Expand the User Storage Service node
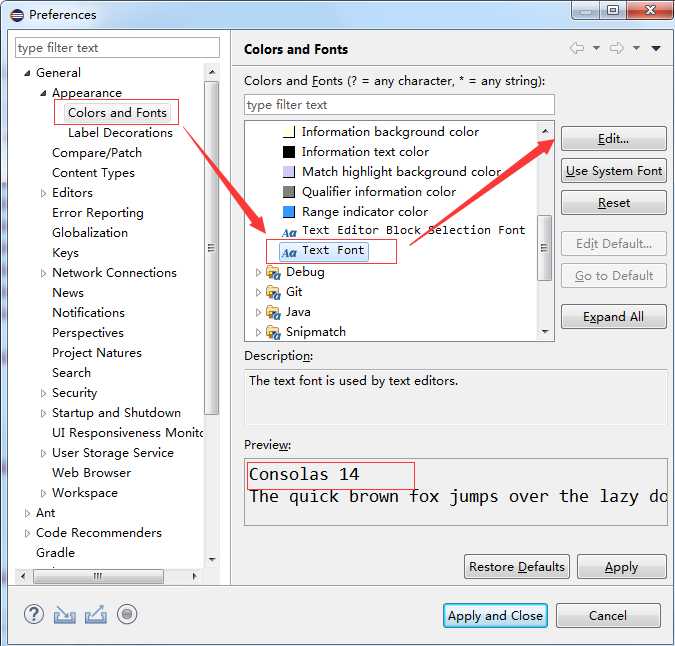Viewport: 675px width, 646px height. (43, 453)
